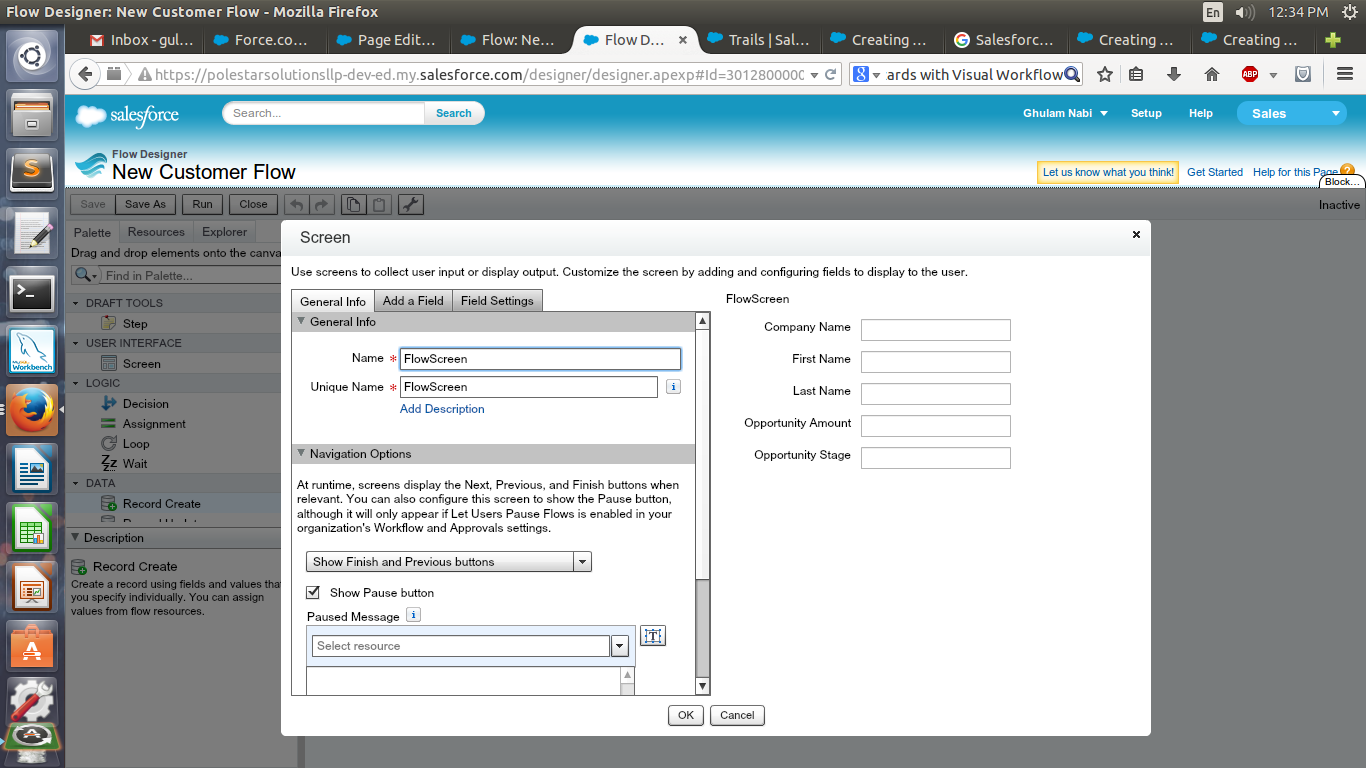
Task: Click the paste clipboard icon in the toolbar
Action: tap(380, 204)
